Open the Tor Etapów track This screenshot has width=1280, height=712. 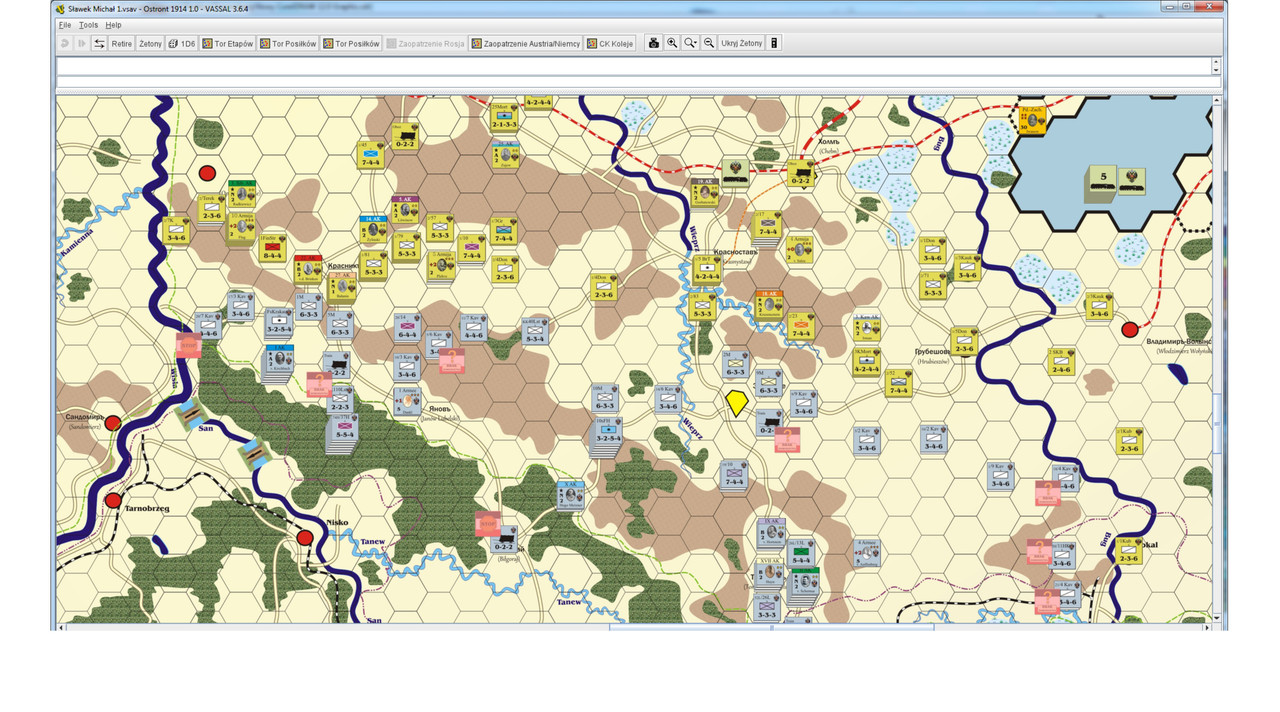pyautogui.click(x=227, y=44)
